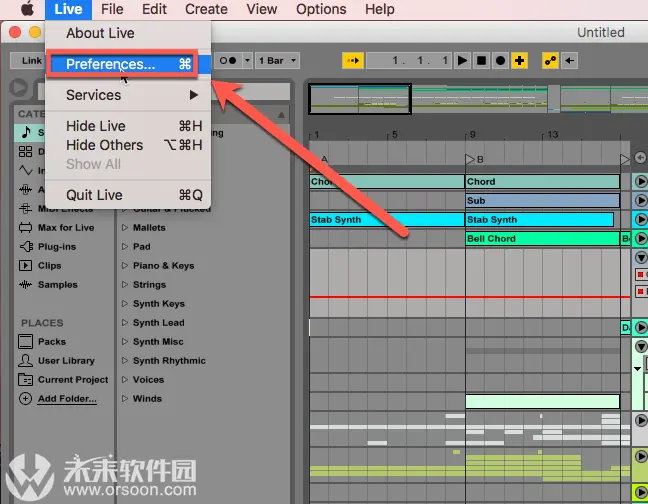Toggle the Follow yellow arrow button
The image size is (648, 504).
353,61
